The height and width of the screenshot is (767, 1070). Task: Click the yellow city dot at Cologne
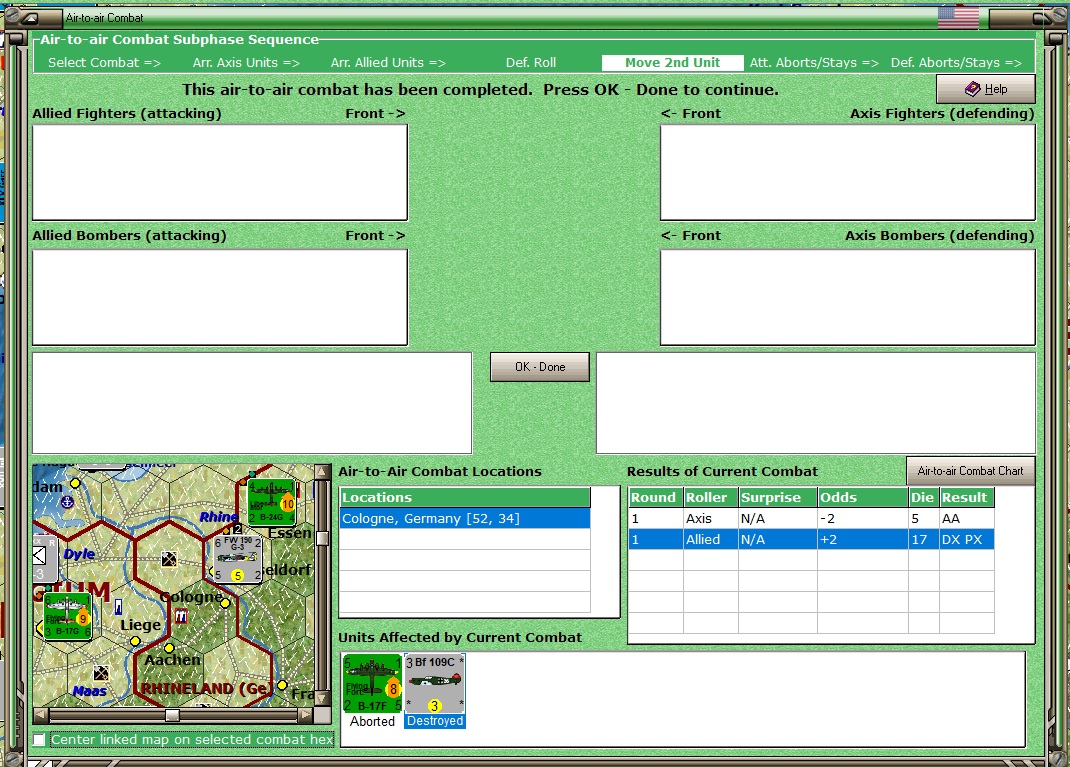pos(225,603)
